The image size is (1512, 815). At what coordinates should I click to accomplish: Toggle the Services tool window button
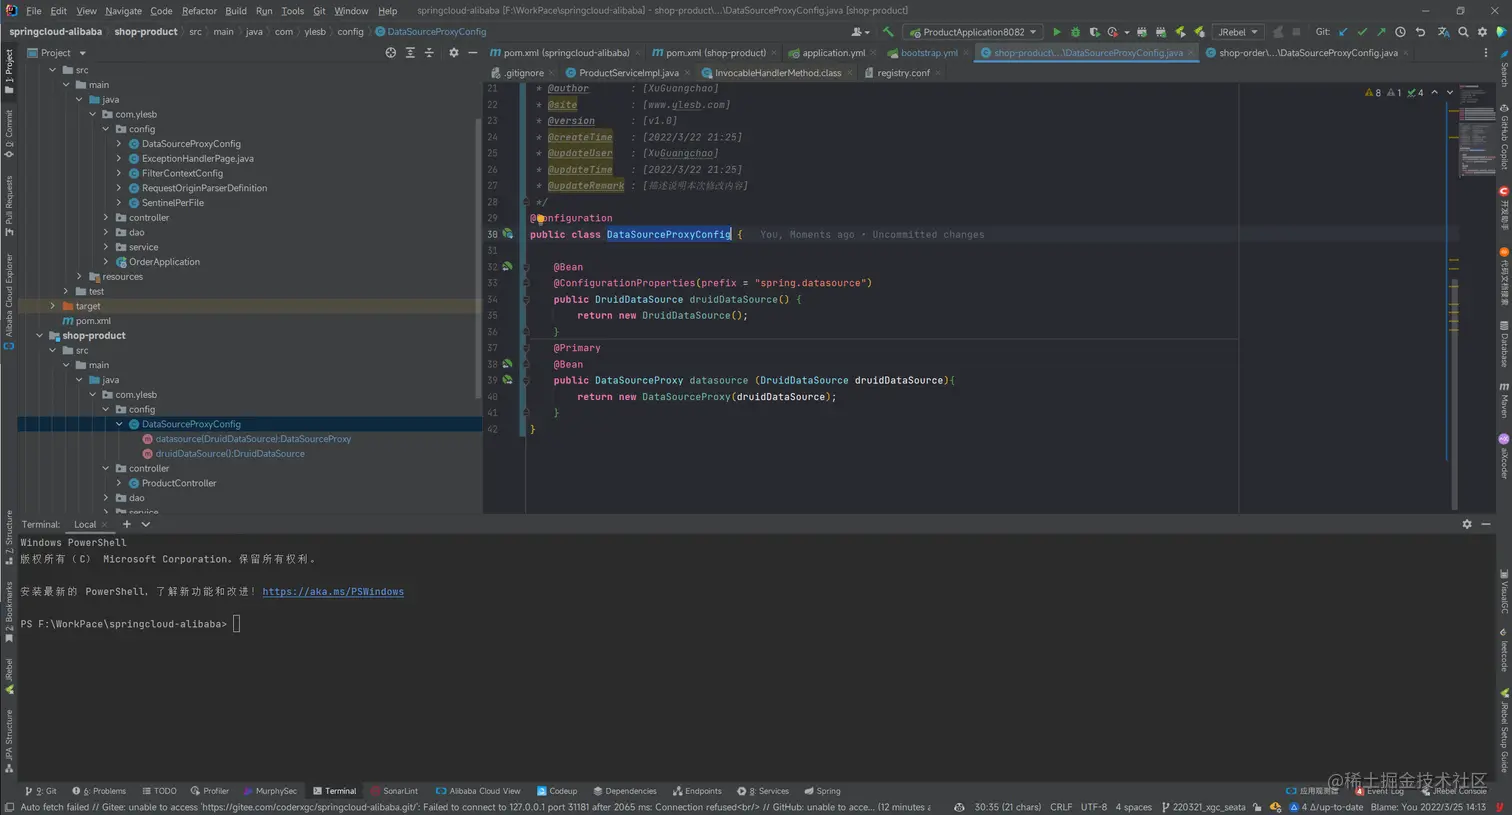(x=764, y=791)
